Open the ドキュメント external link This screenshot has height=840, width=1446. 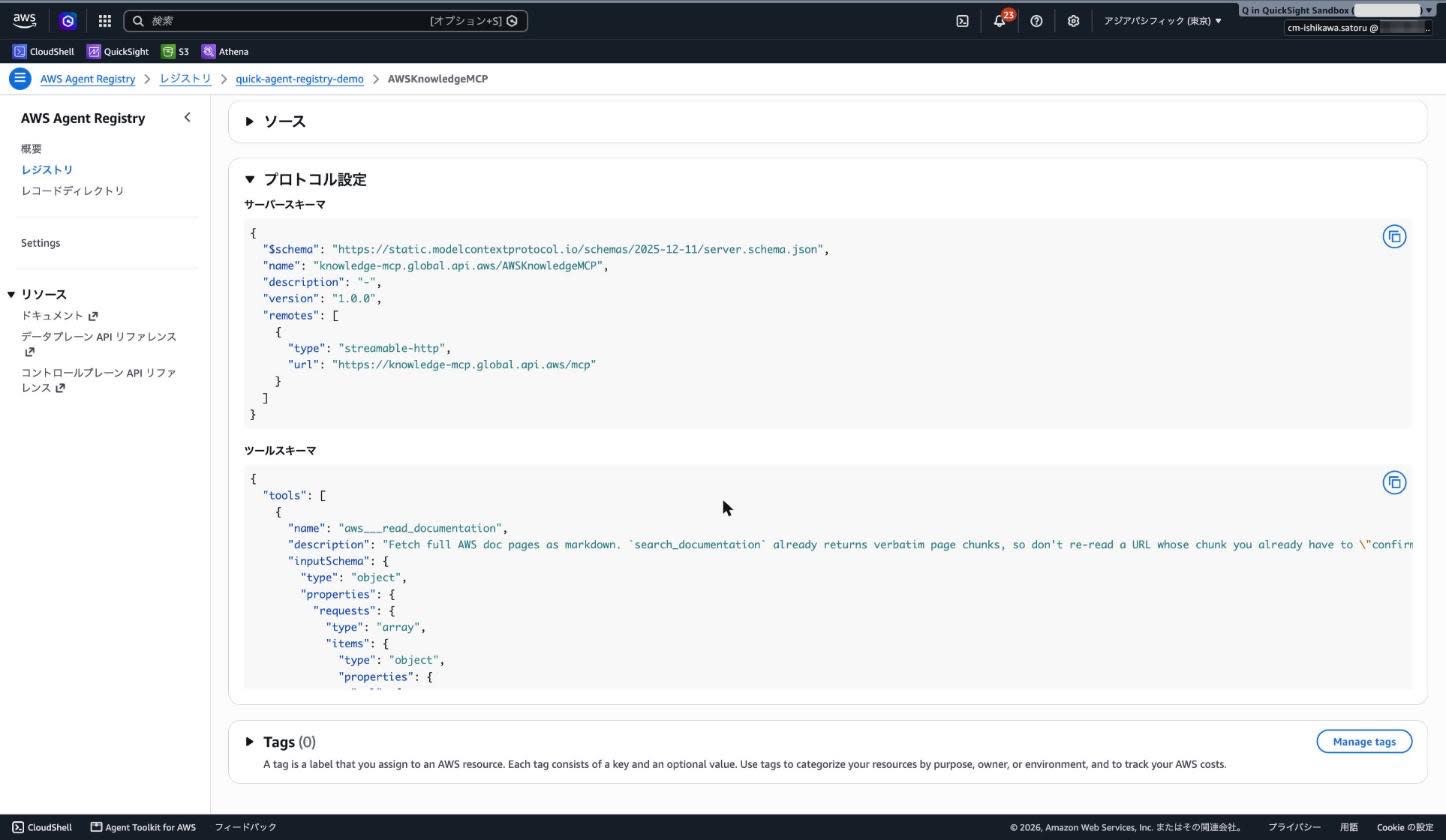coord(59,316)
